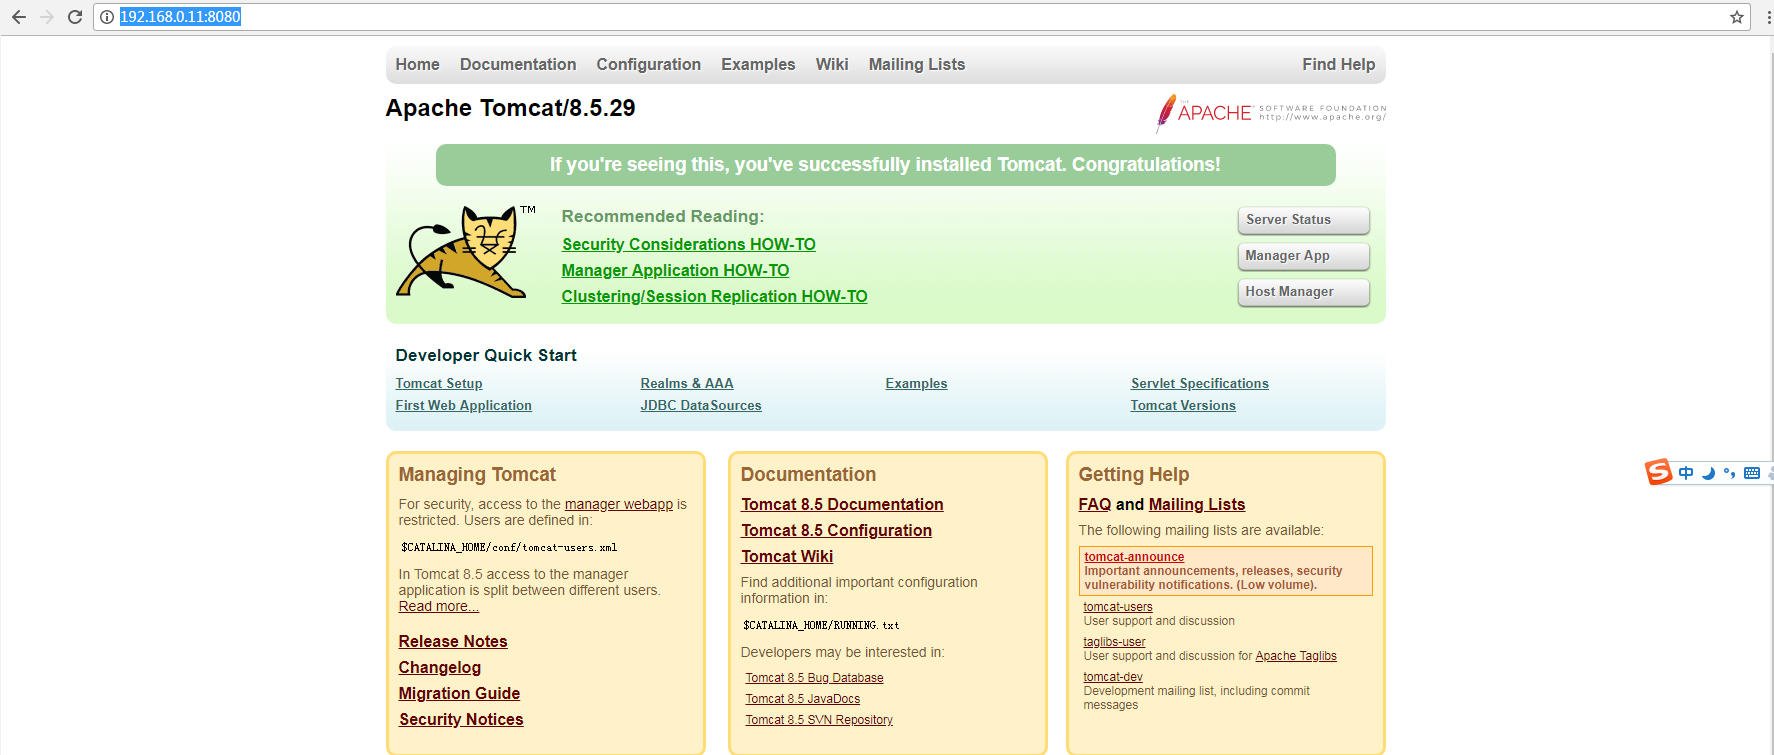Image resolution: width=1774 pixels, height=755 pixels.
Task: Click the browser forward arrow
Action: coord(47,17)
